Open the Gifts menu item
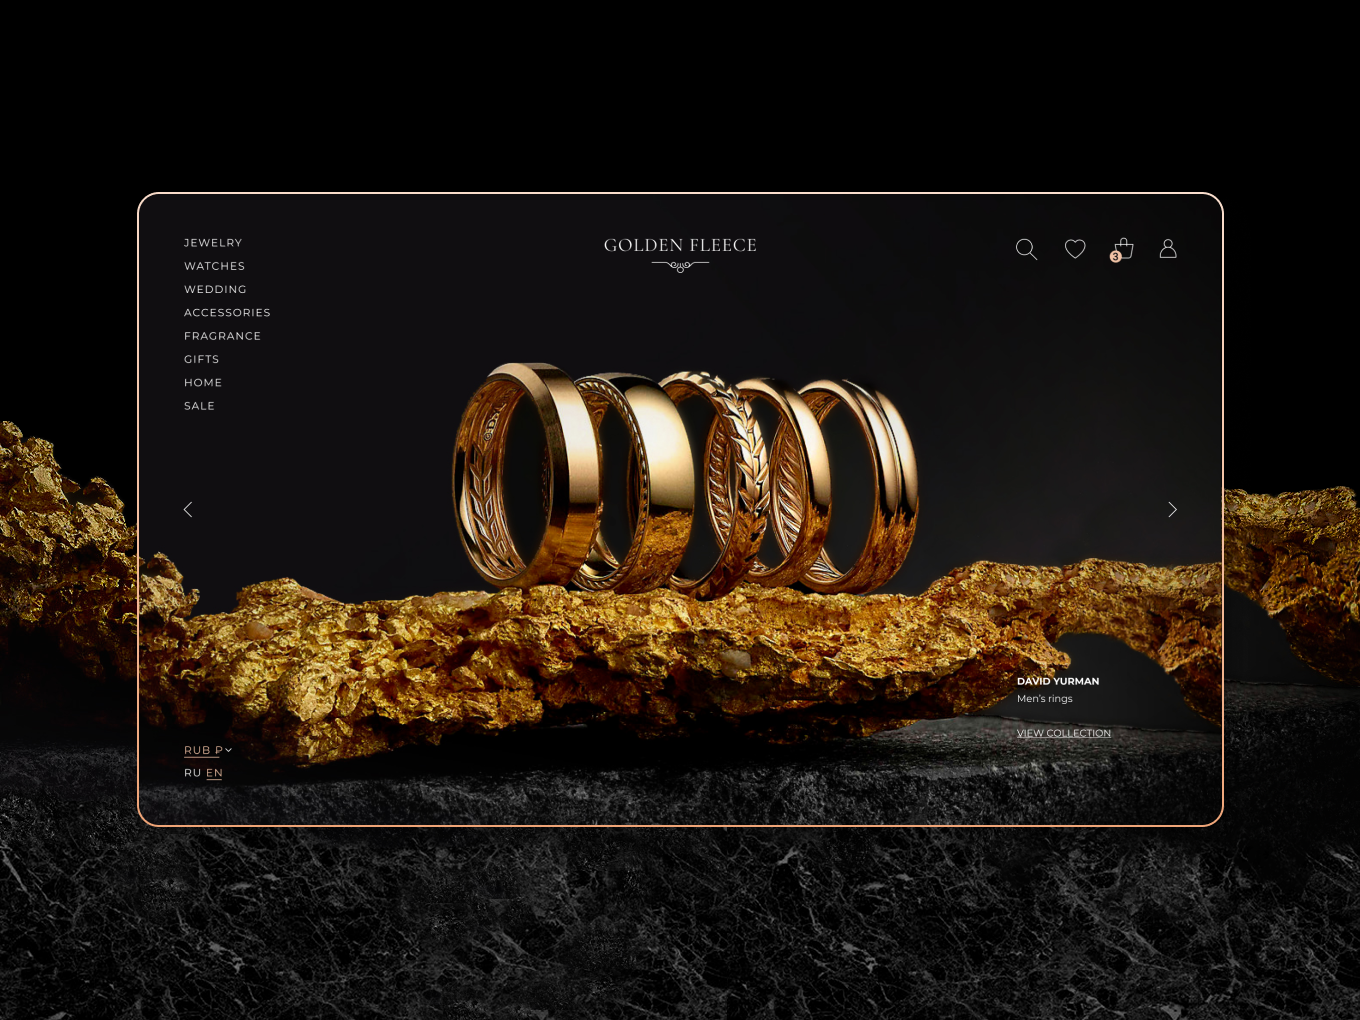 (201, 359)
